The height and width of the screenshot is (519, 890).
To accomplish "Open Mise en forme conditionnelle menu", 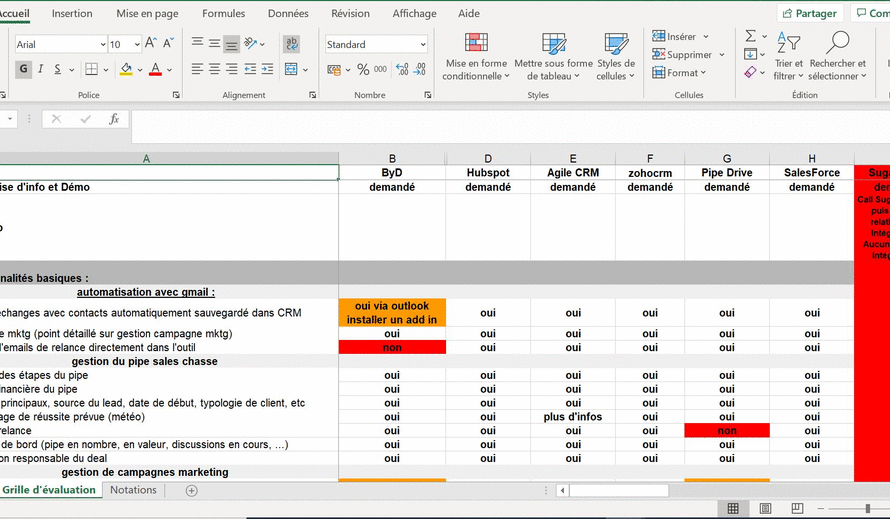I will [476, 57].
